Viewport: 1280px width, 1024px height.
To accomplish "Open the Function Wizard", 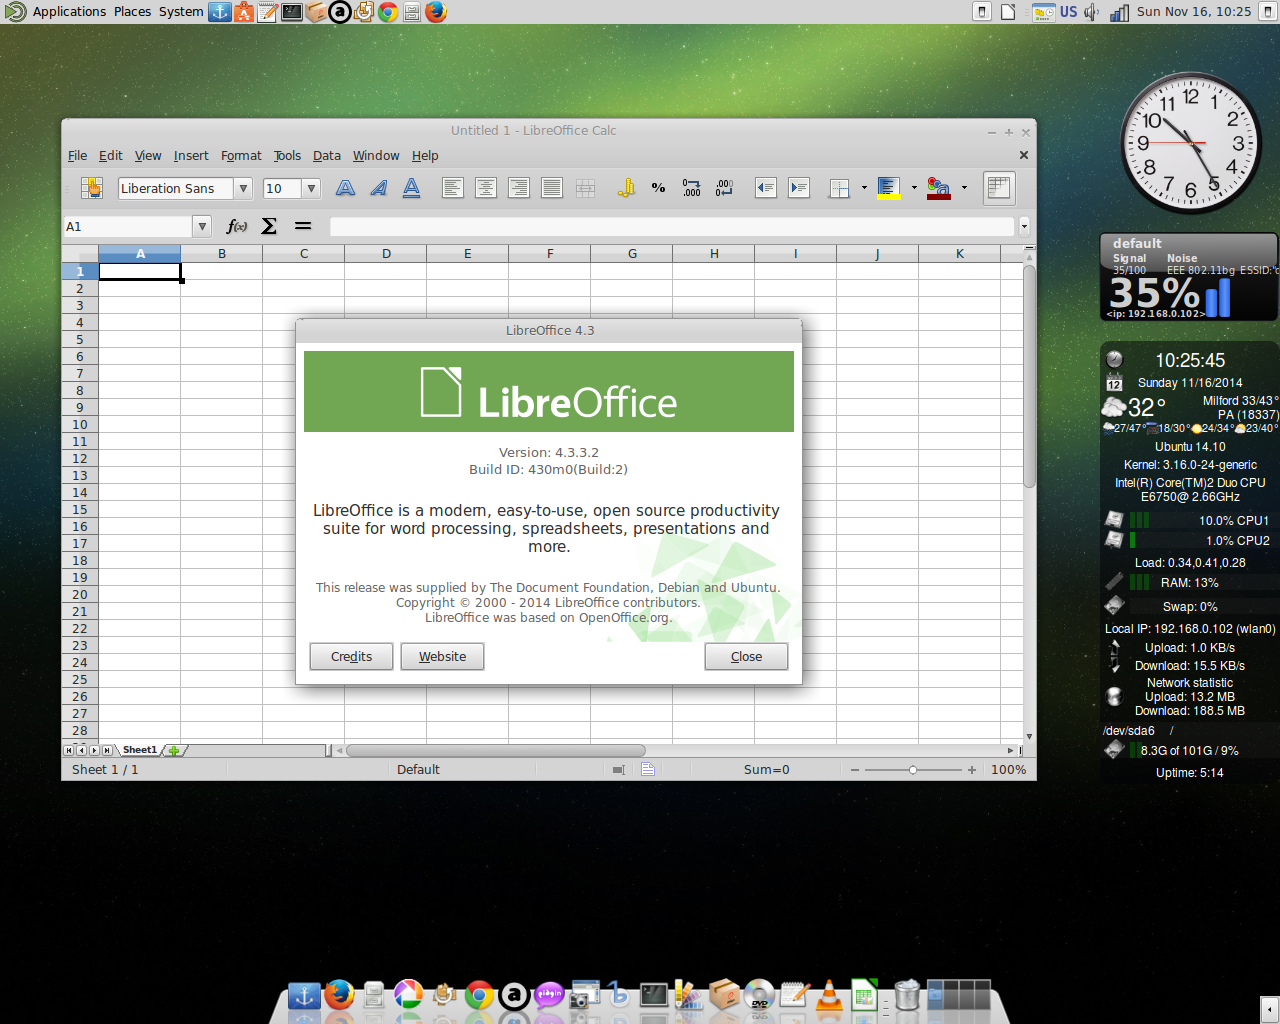I will [237, 226].
